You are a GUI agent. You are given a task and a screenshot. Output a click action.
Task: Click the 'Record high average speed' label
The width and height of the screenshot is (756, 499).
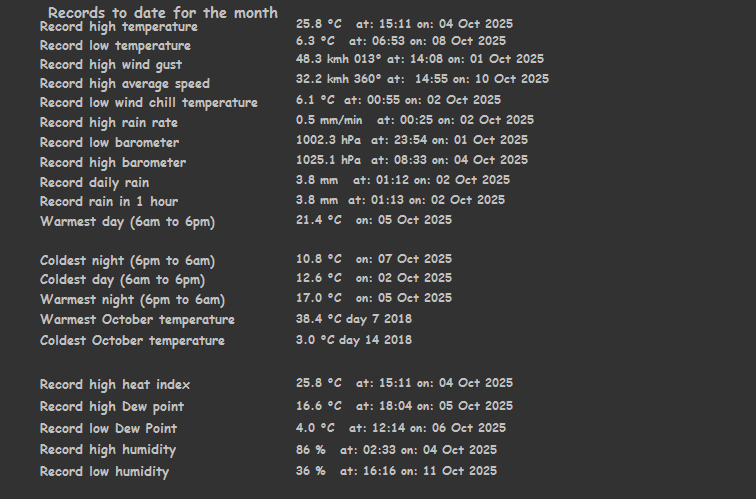[x=125, y=84]
